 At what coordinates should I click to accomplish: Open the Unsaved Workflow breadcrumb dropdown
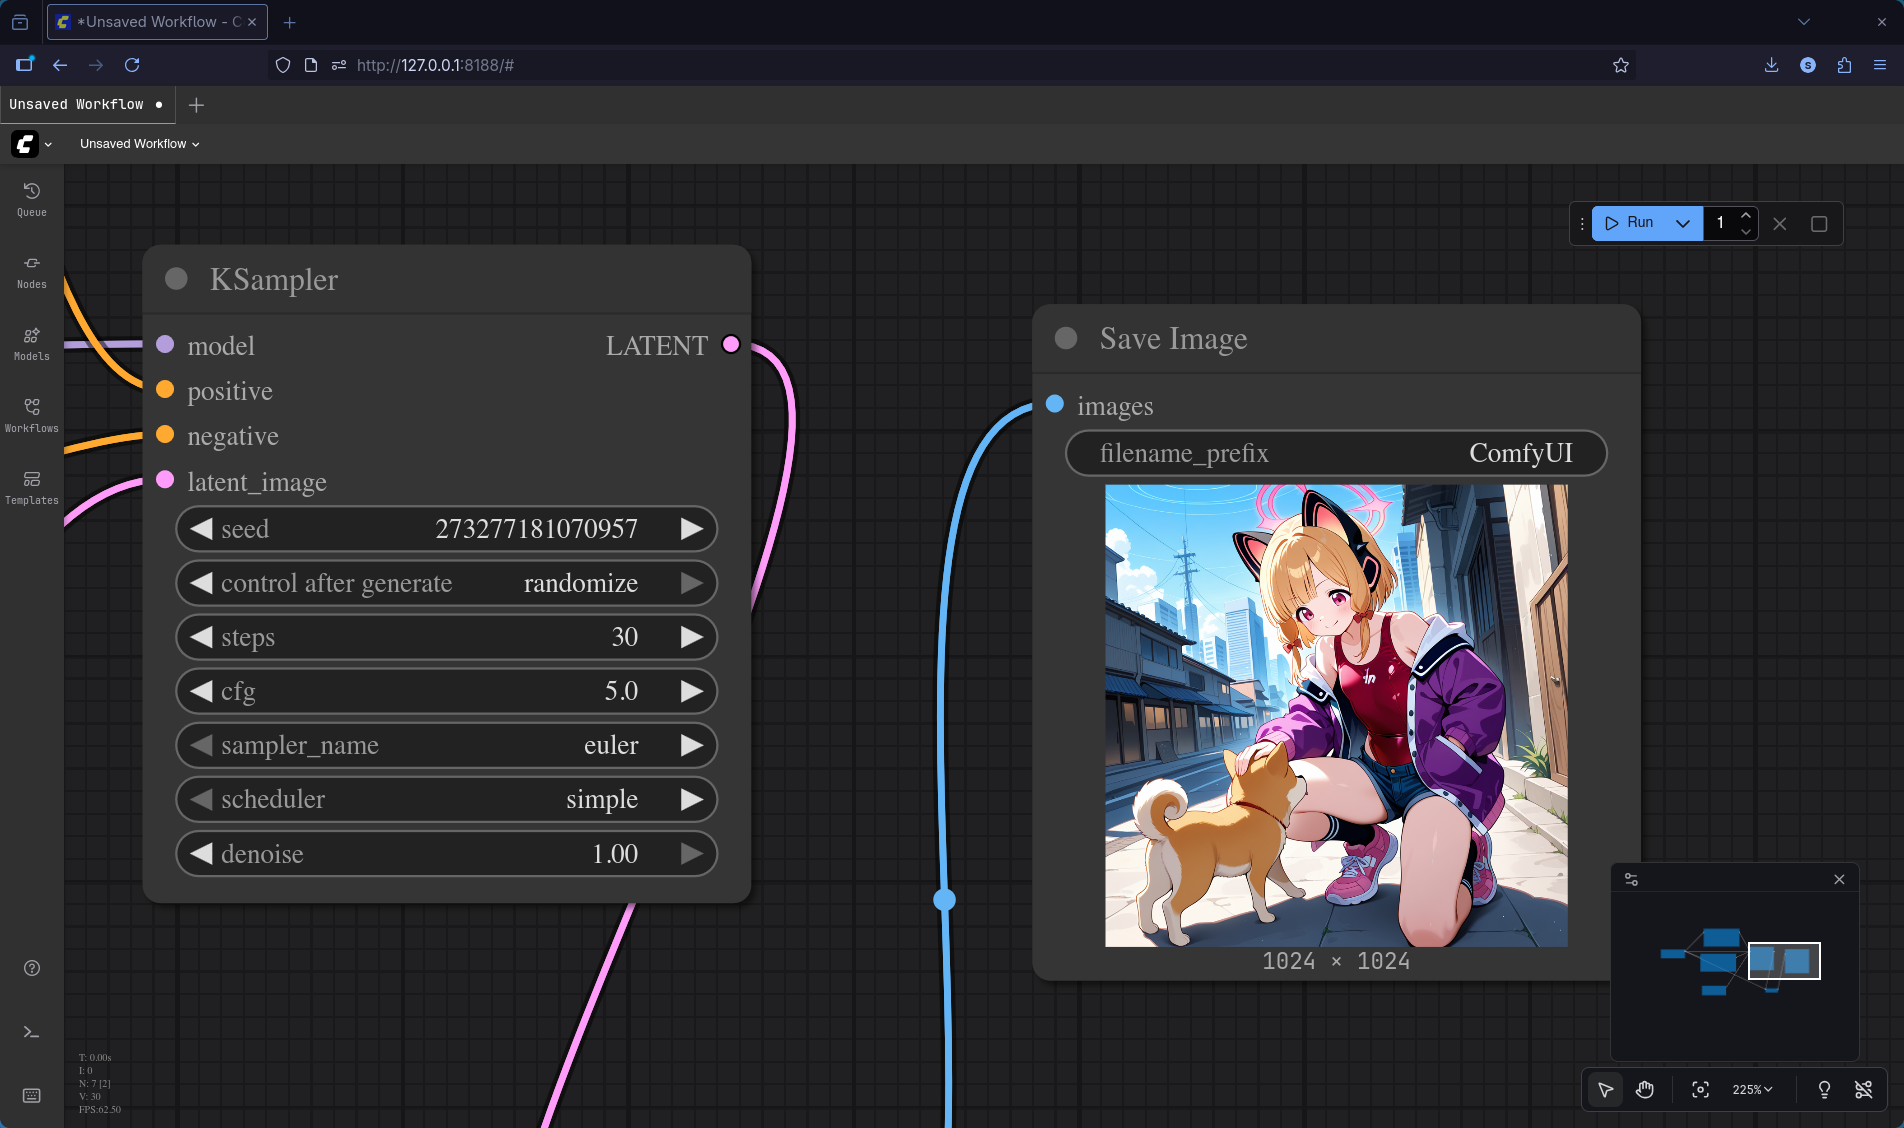tap(139, 144)
